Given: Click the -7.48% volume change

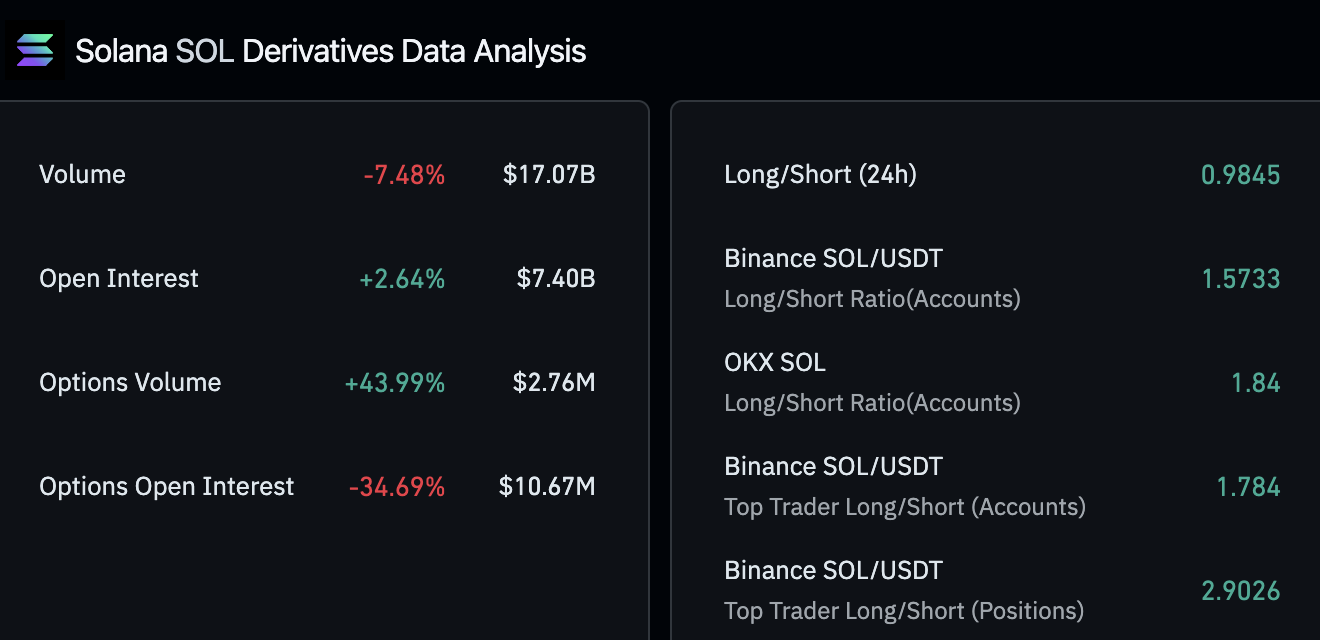Looking at the screenshot, I should click(404, 175).
